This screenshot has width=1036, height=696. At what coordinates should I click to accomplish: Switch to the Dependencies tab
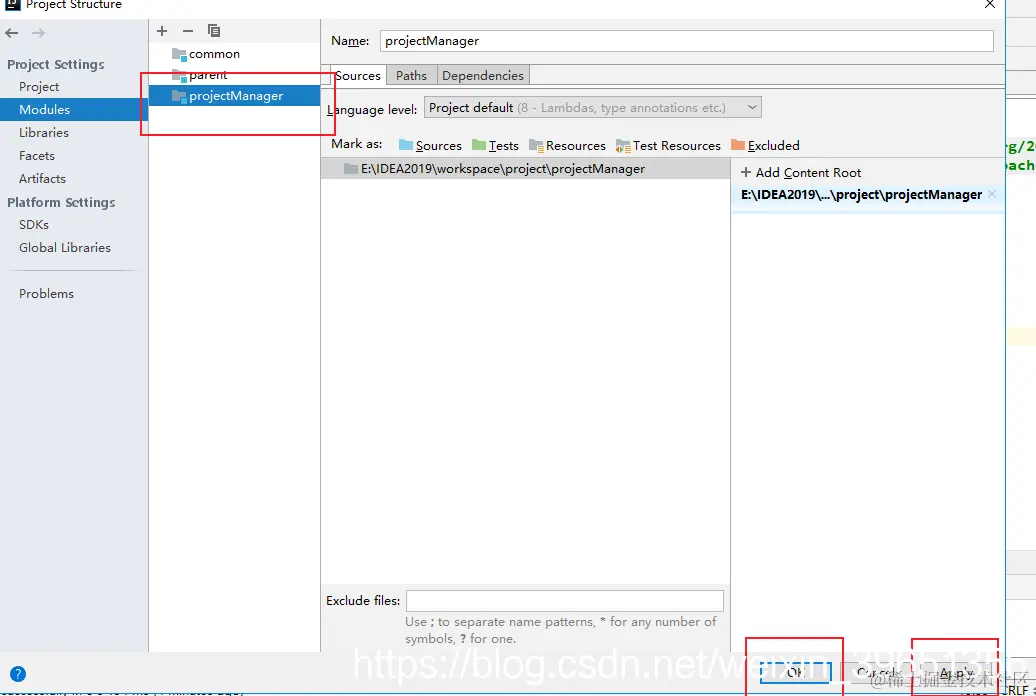click(483, 75)
